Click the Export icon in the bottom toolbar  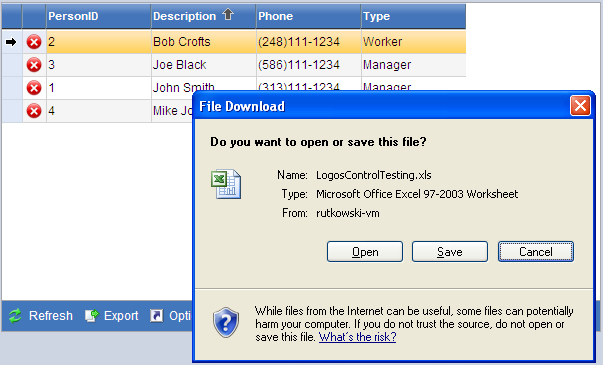[92, 316]
